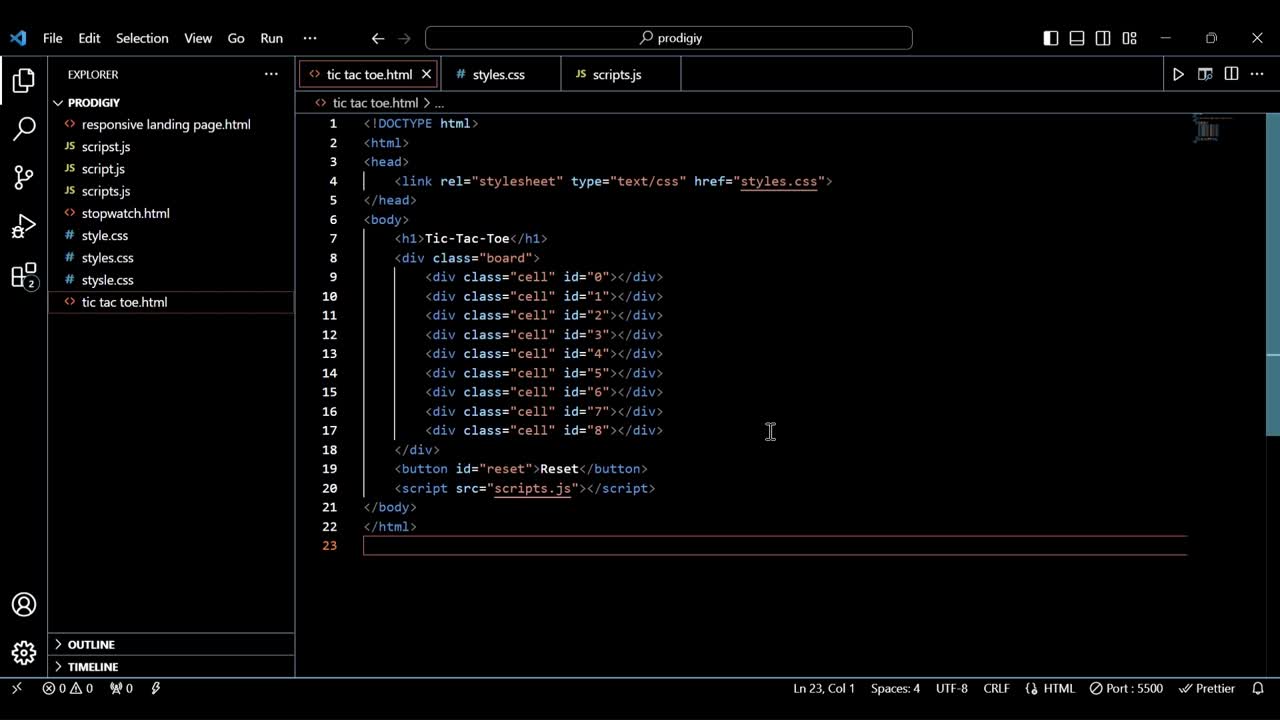Select language mode HTML in status bar
This screenshot has height=720, width=1280.
[x=1059, y=688]
